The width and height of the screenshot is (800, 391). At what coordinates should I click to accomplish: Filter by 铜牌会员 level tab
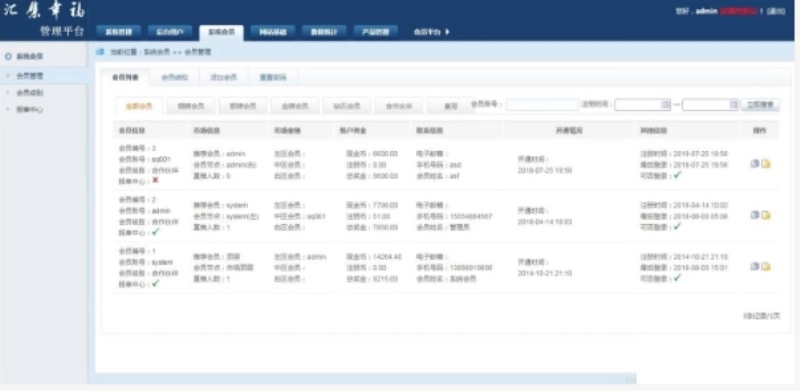click(x=191, y=106)
